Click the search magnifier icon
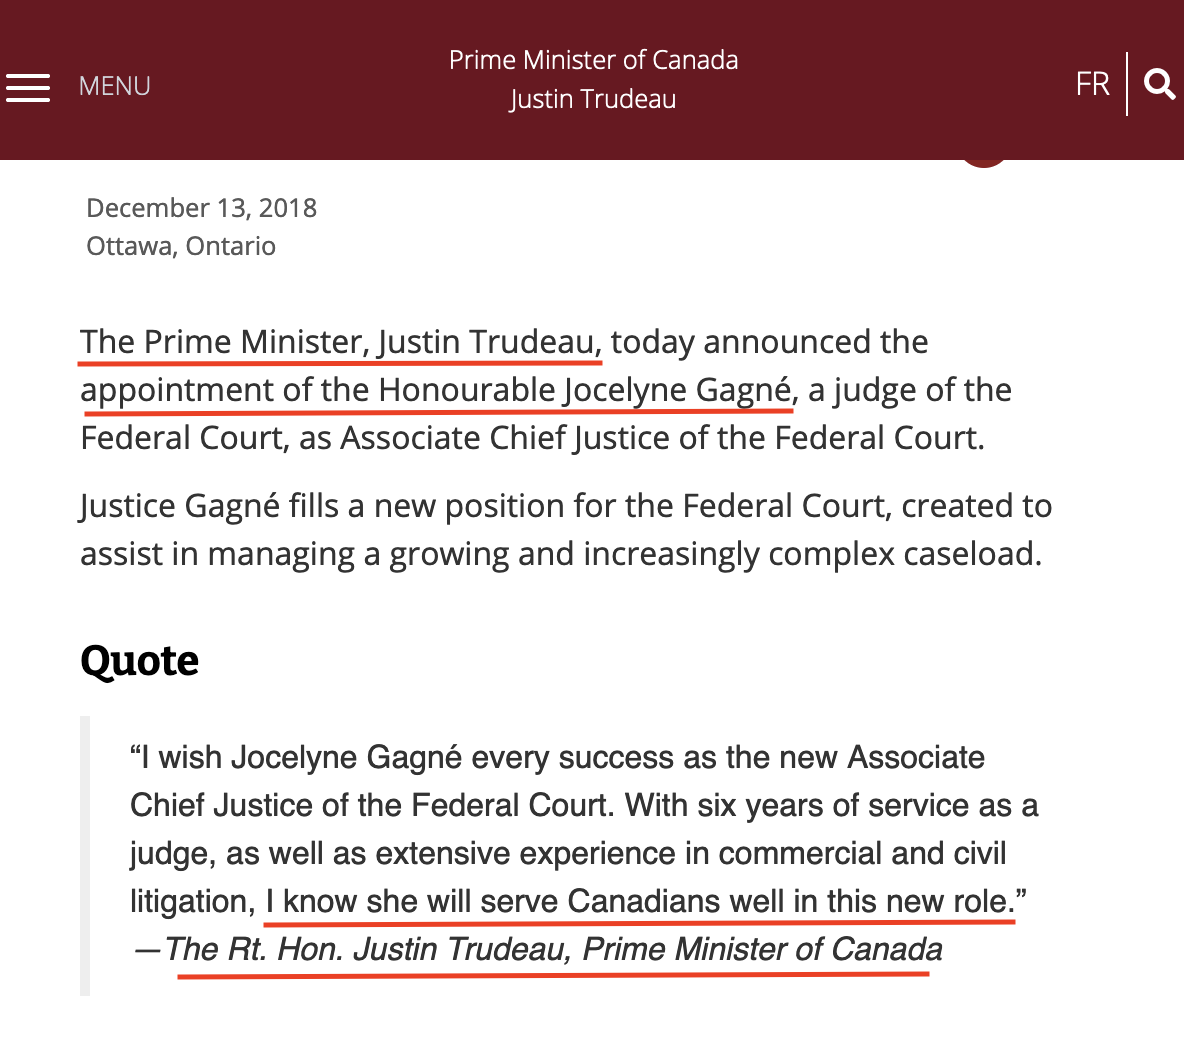1184x1042 pixels. (1159, 85)
